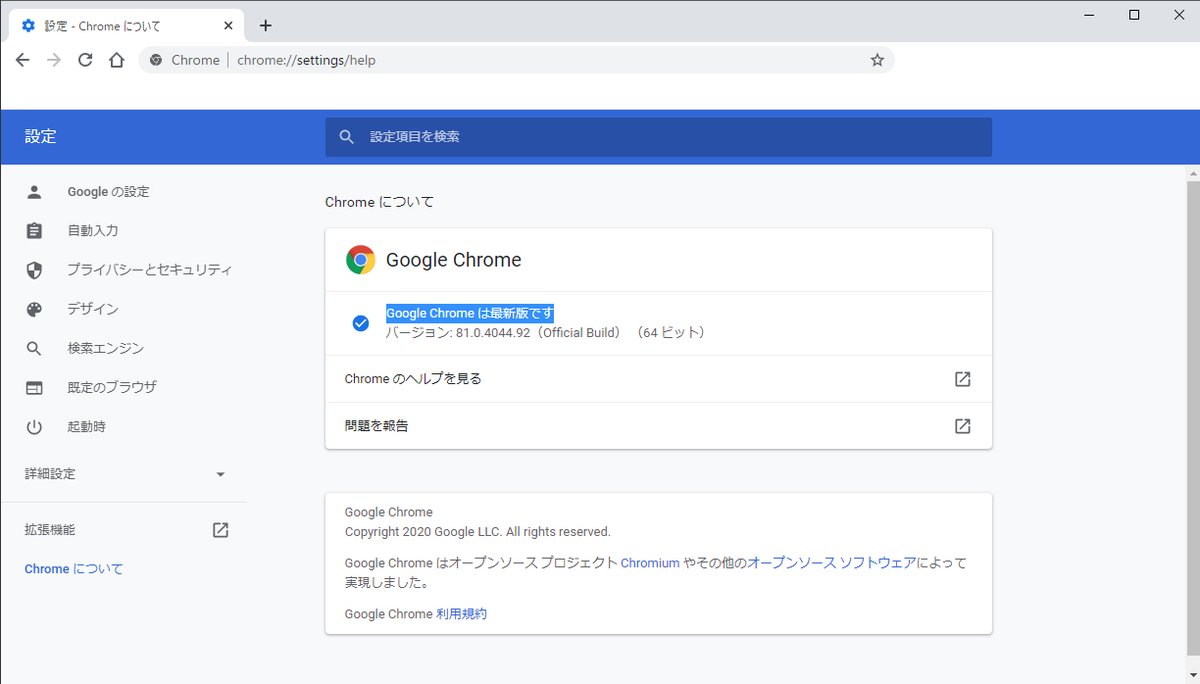
Task: Expand the 詳細設定 section arrow
Action: (x=221, y=474)
